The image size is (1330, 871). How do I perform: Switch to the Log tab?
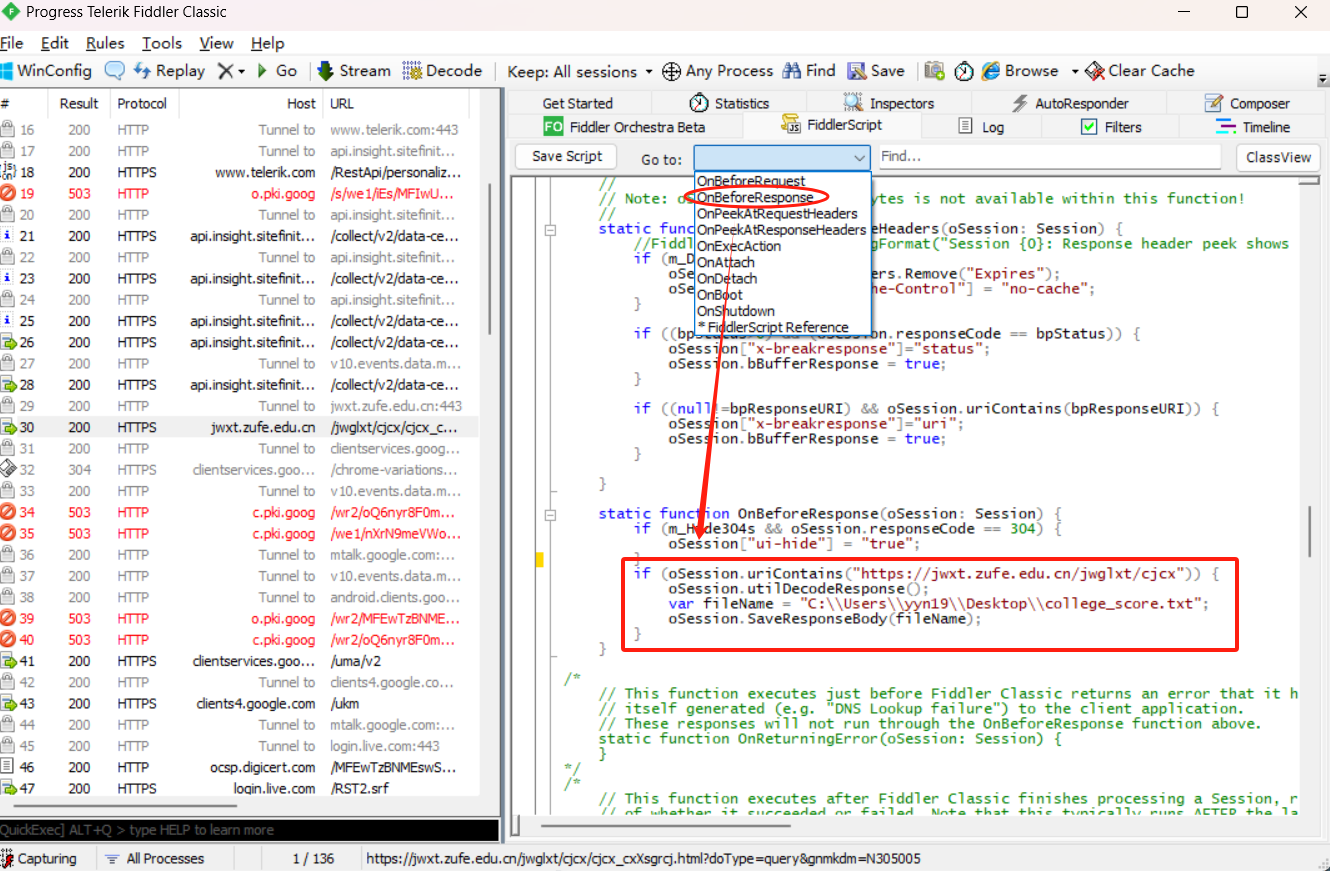point(980,127)
